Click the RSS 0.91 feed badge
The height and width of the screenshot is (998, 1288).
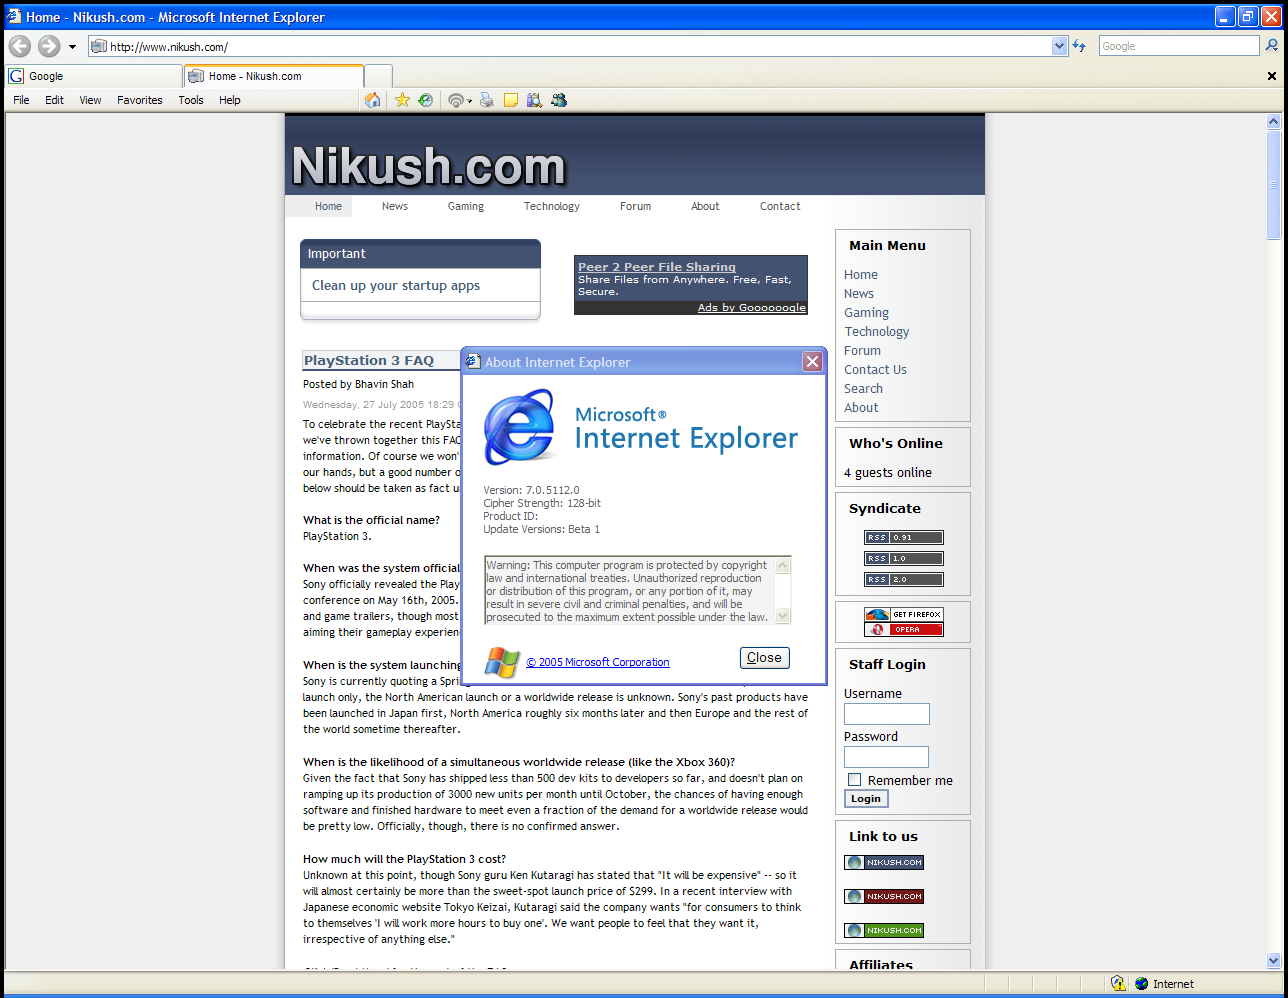coord(904,537)
